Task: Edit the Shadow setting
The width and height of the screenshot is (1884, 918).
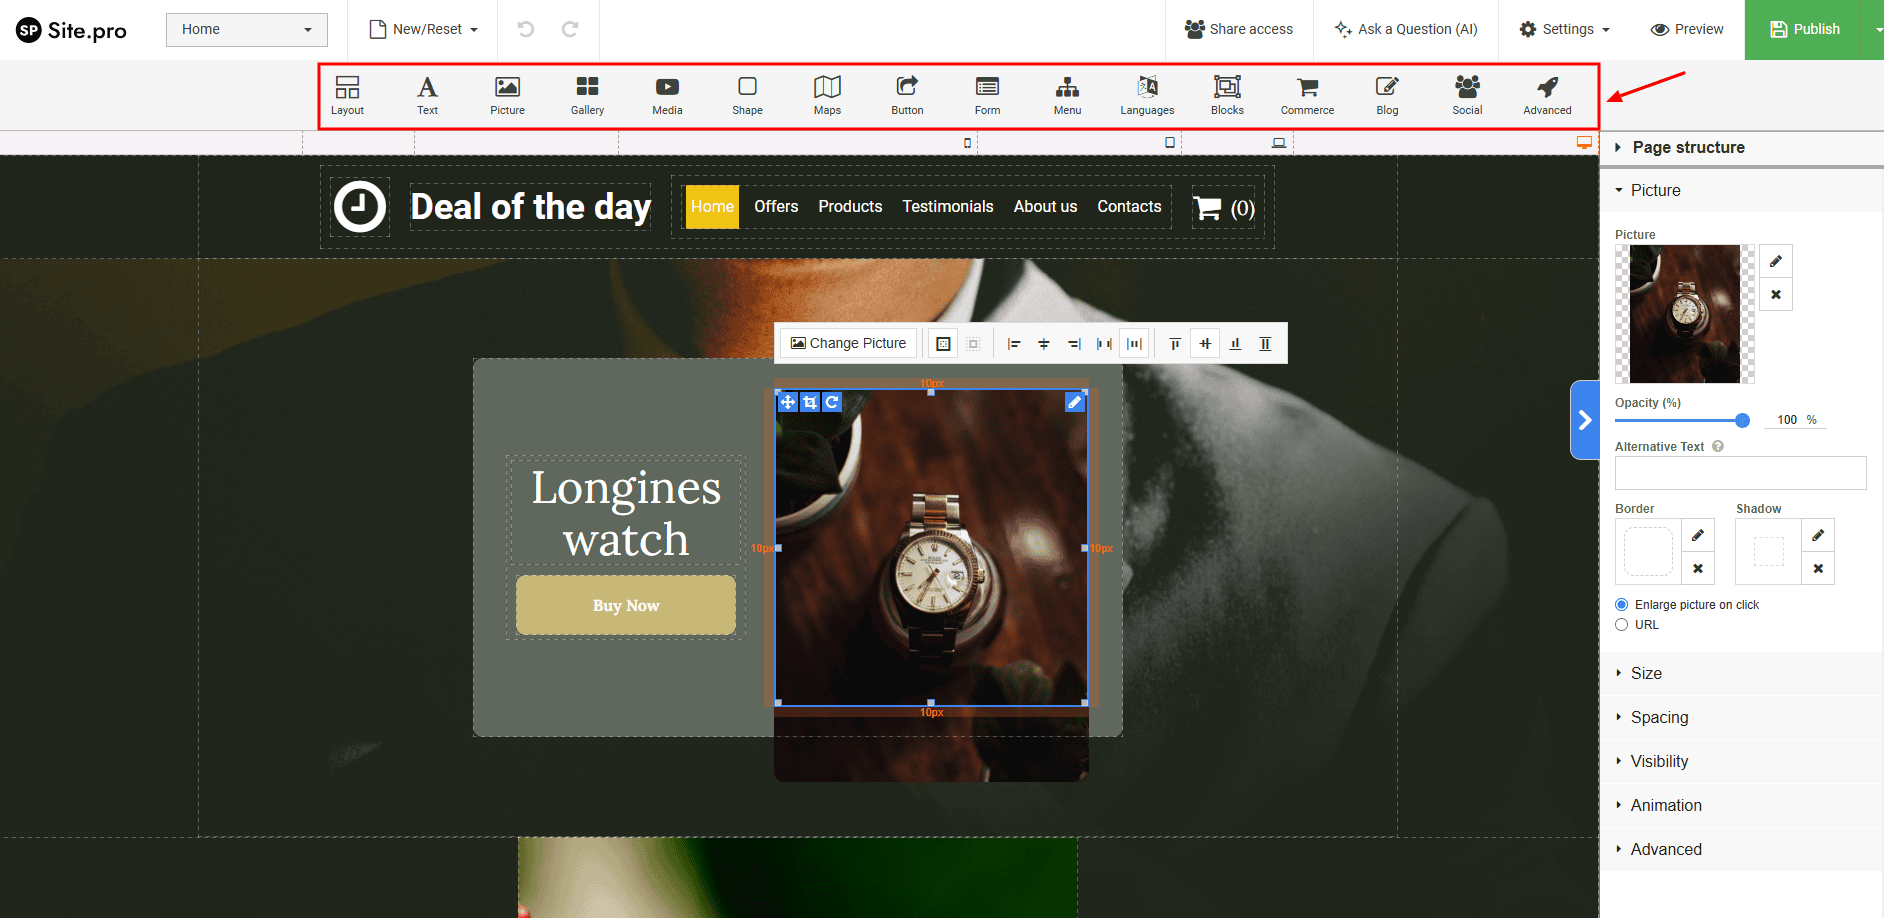Action: point(1818,535)
